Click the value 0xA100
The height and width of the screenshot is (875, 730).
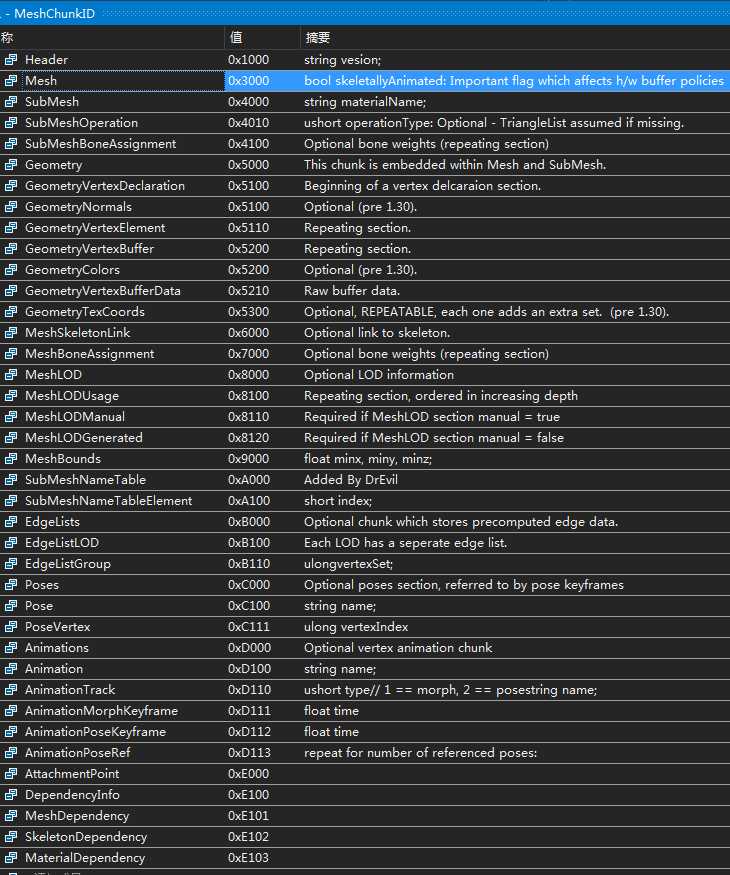(249, 501)
